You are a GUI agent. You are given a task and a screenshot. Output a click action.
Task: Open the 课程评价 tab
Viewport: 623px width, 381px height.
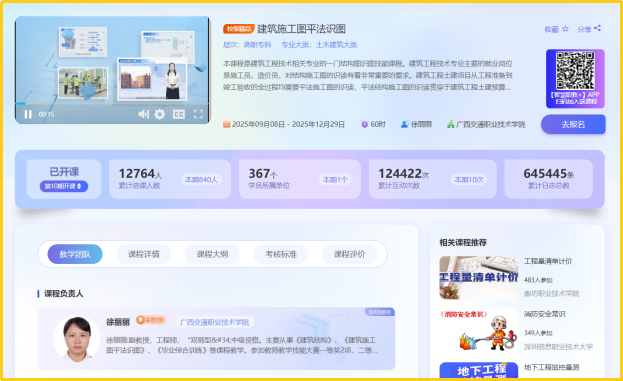[349, 254]
